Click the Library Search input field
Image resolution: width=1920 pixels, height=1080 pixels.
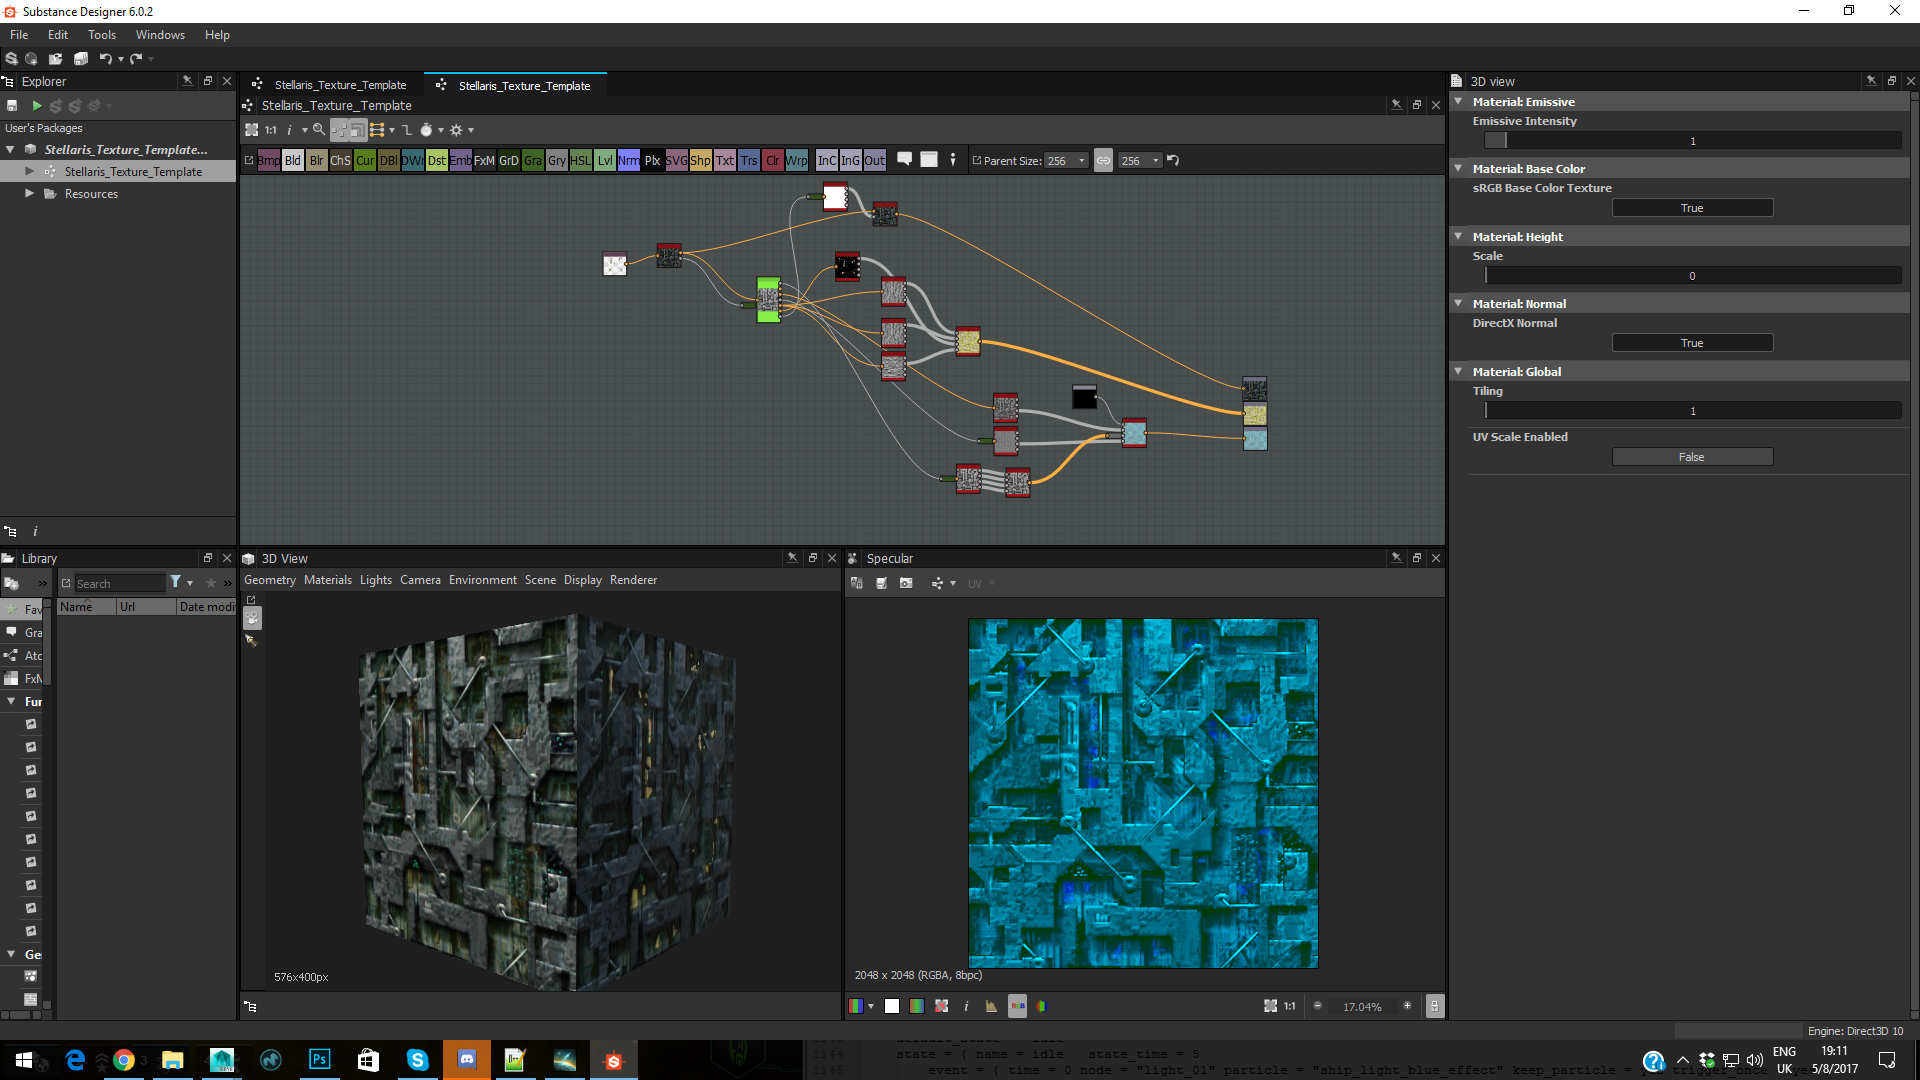pos(119,584)
